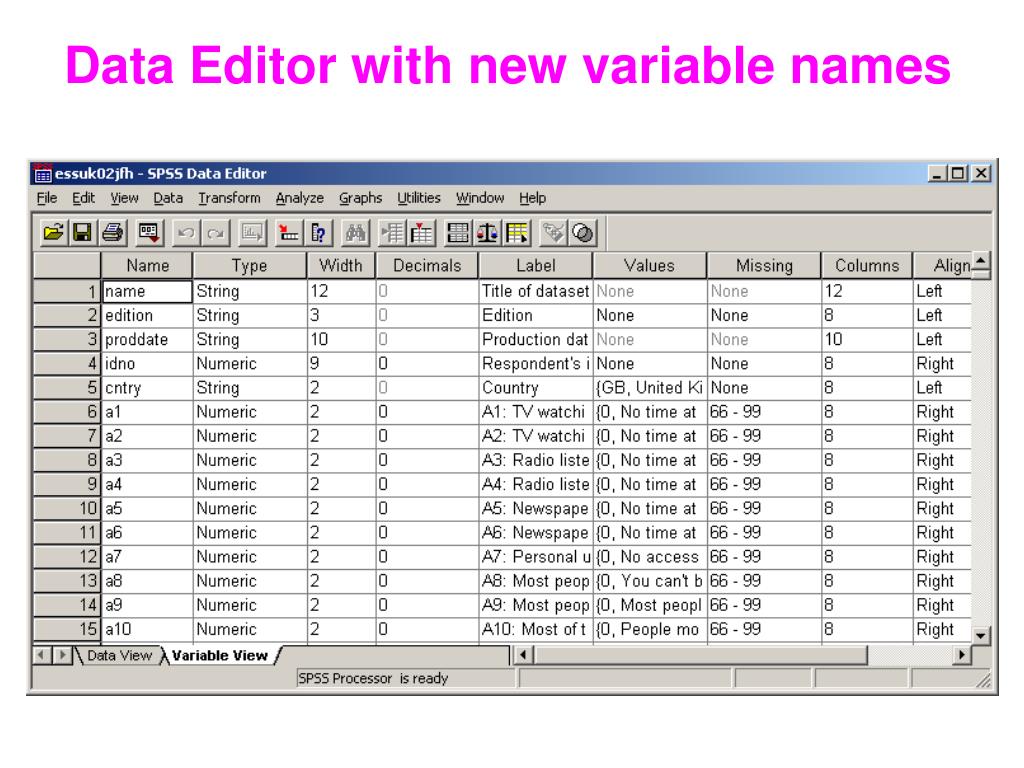Click the Width column header
The height and width of the screenshot is (768, 1024).
tap(341, 265)
